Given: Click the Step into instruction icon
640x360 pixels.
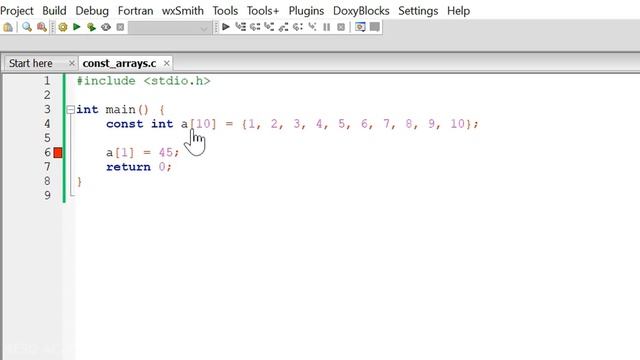Looking at the screenshot, I should 312,27.
